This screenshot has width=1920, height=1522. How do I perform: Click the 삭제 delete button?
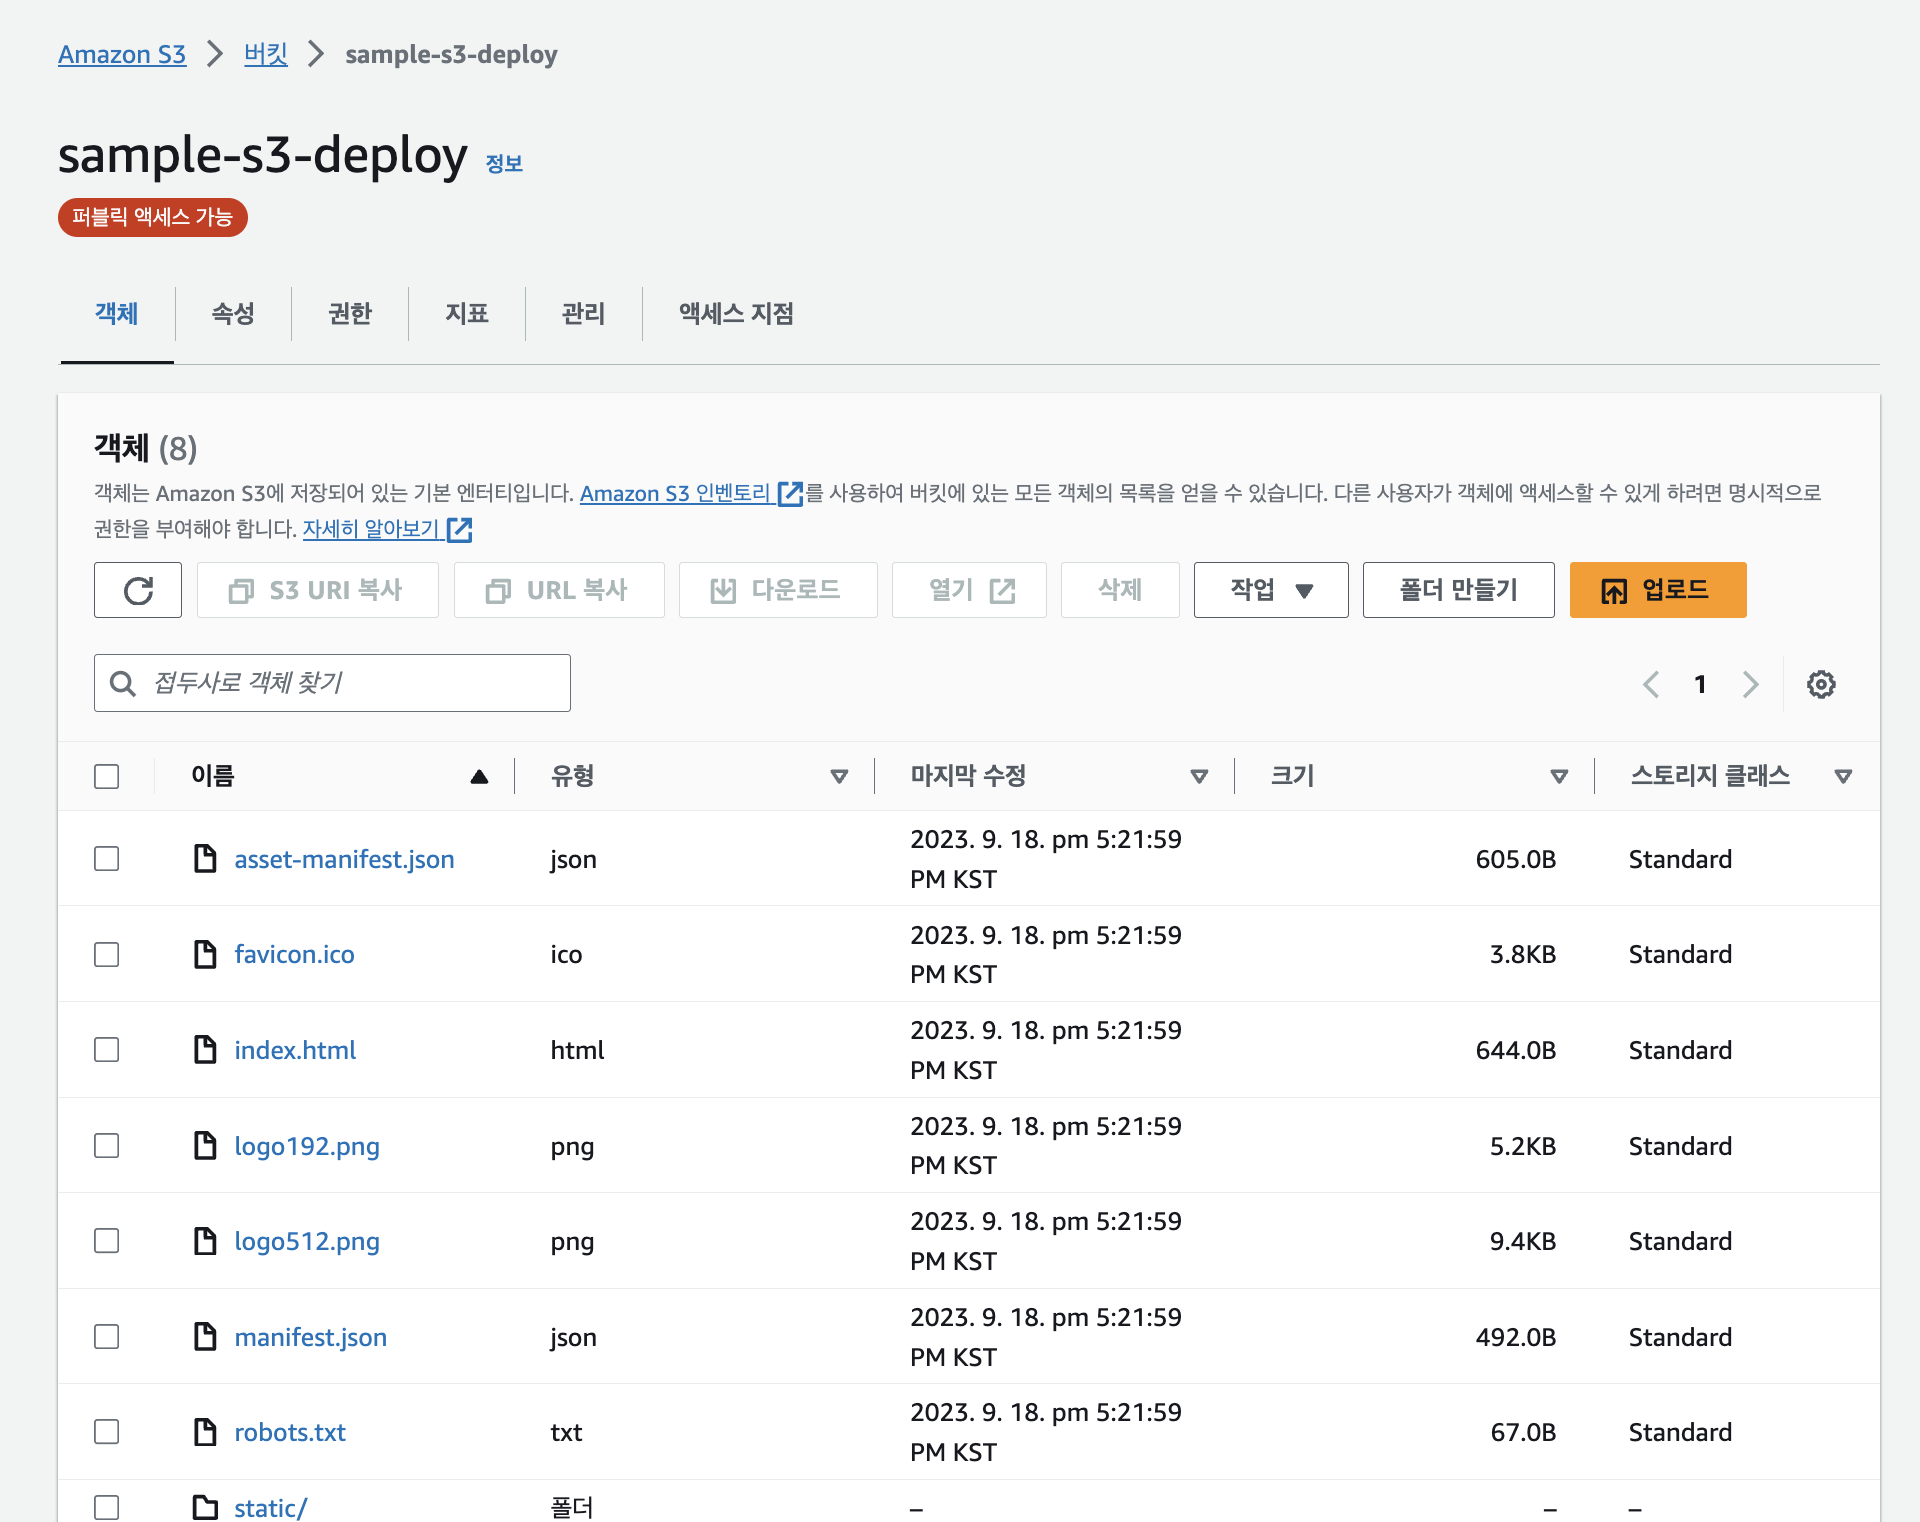coord(1120,590)
